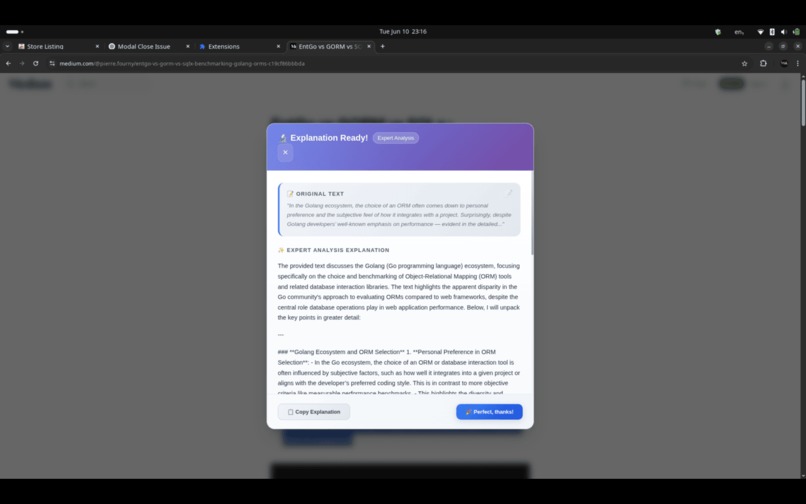This screenshot has width=806, height=504.
Task: Click the shield tray icon in top bar
Action: [718, 32]
